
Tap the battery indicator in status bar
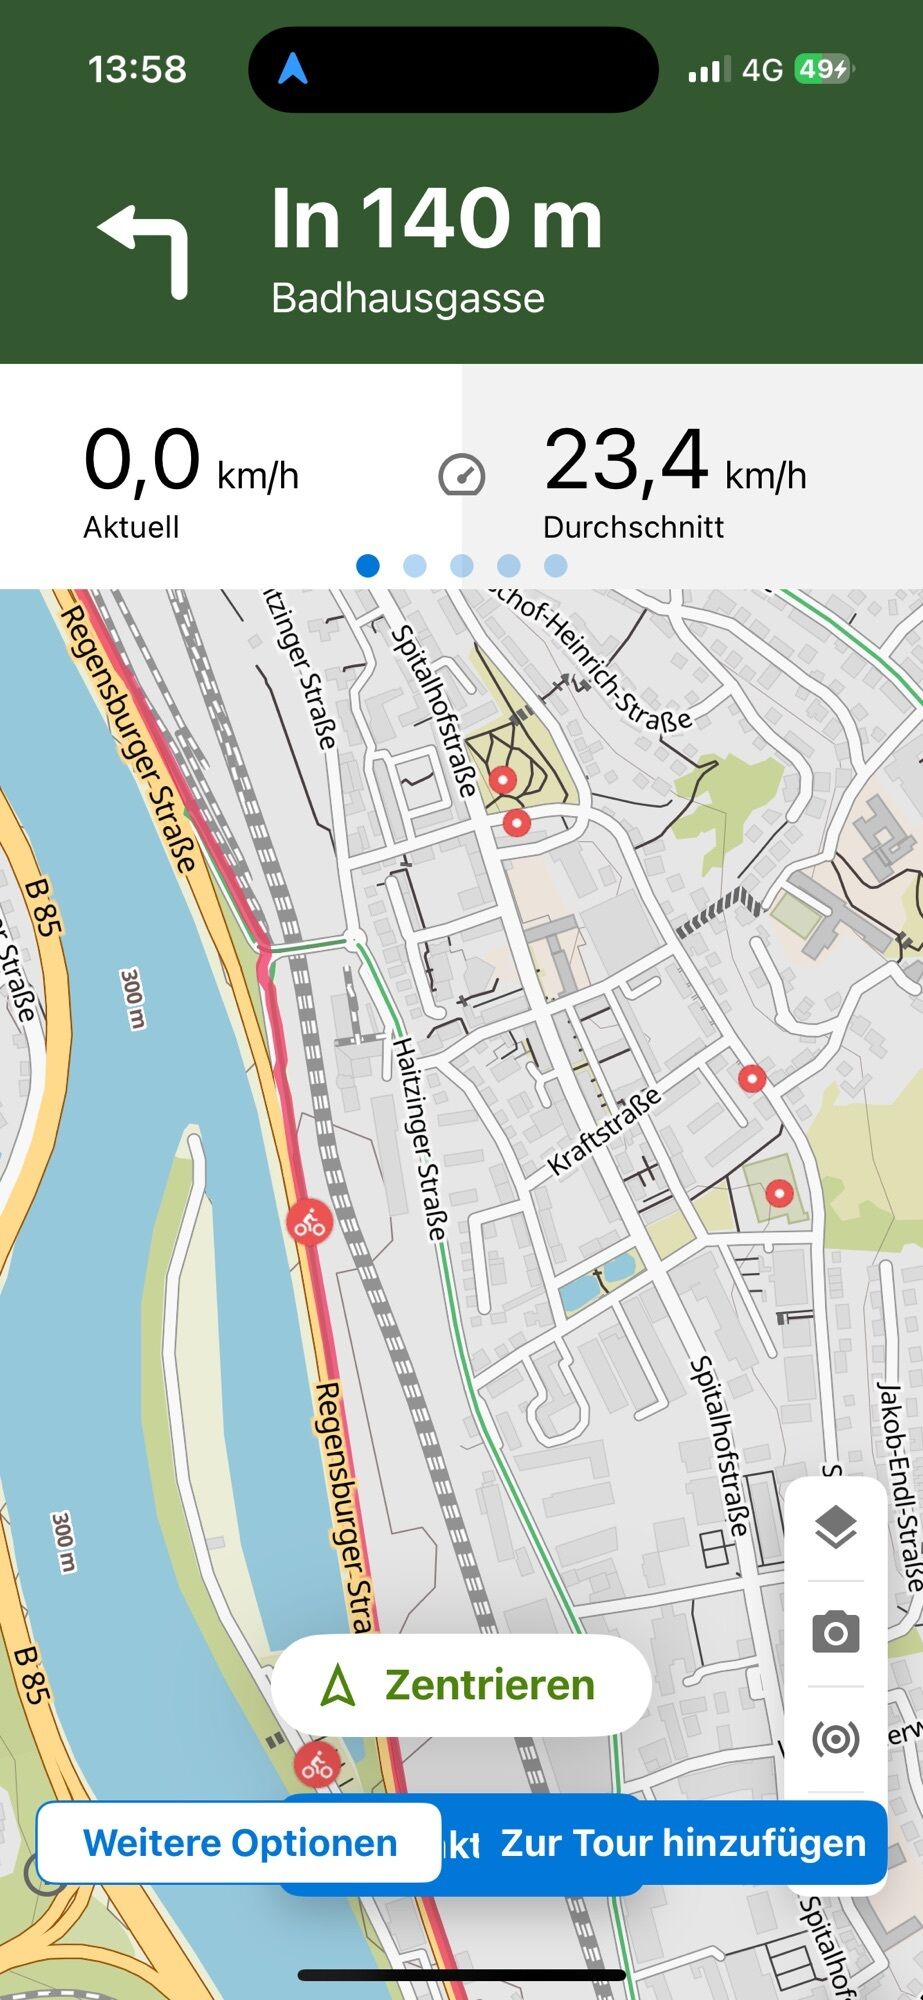[823, 69]
